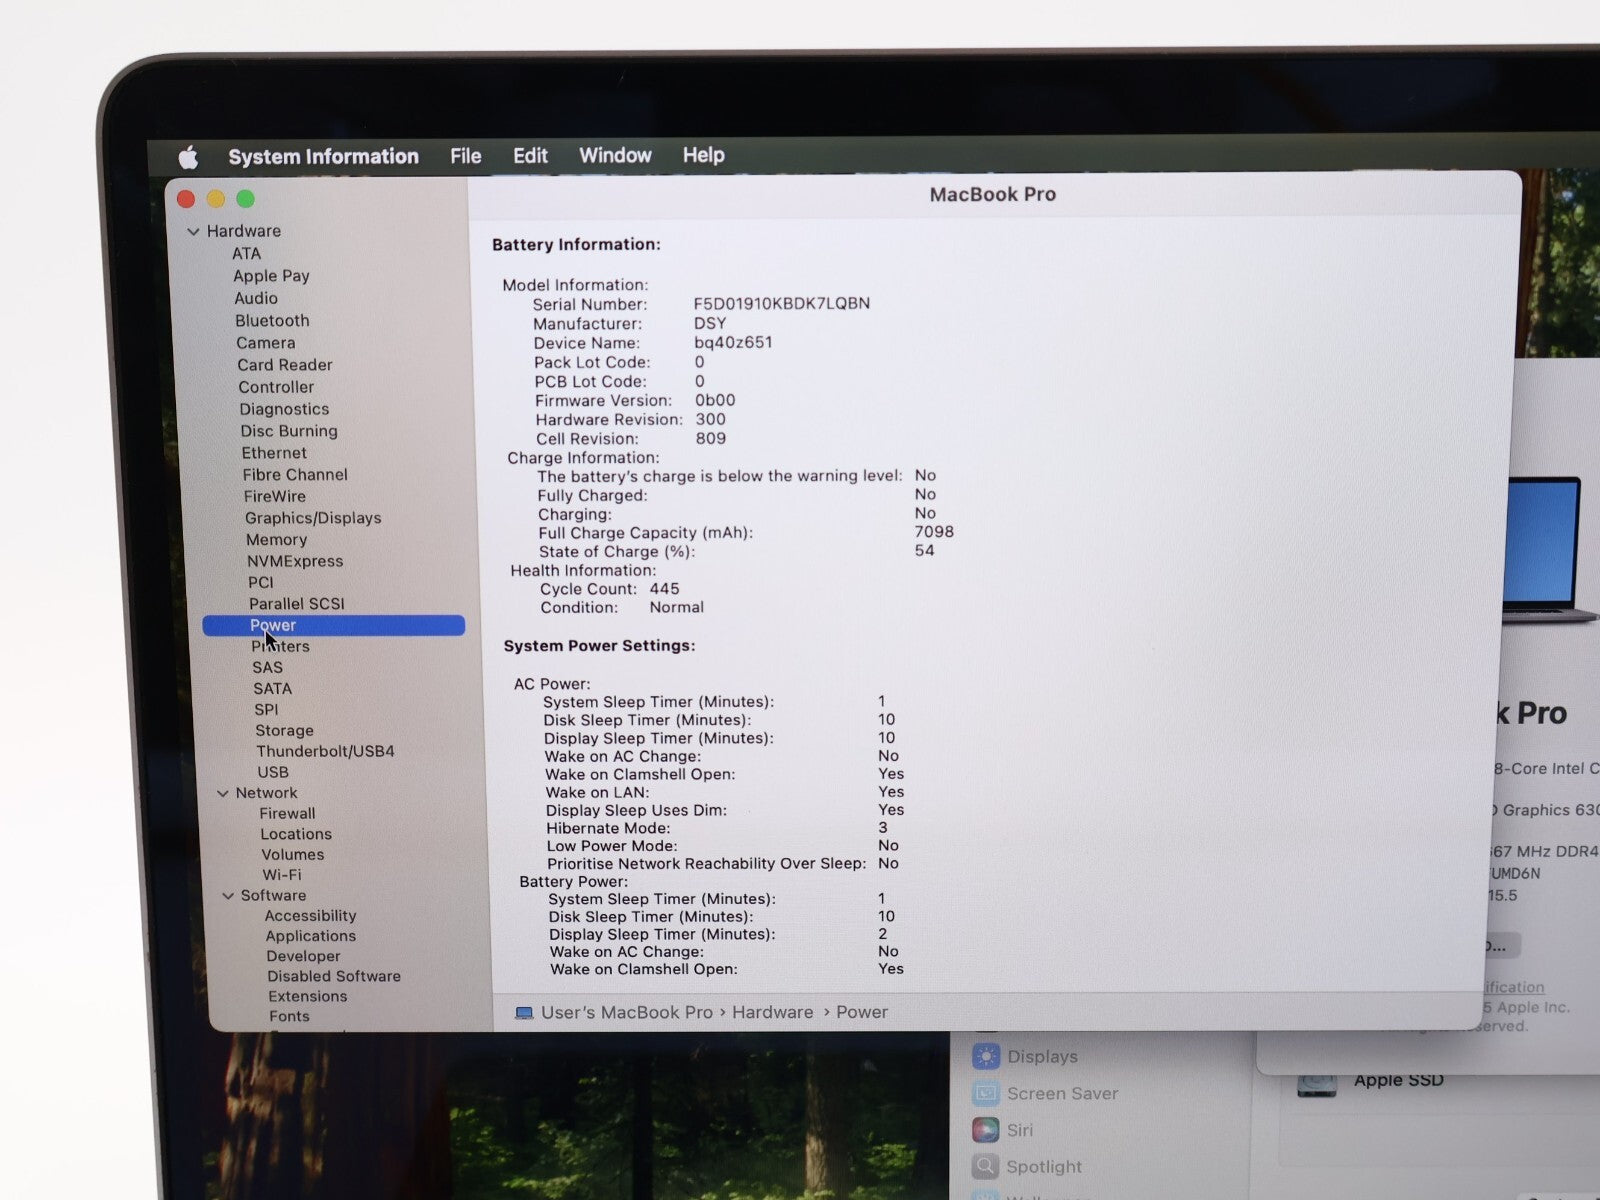Open the Window menu

point(615,155)
